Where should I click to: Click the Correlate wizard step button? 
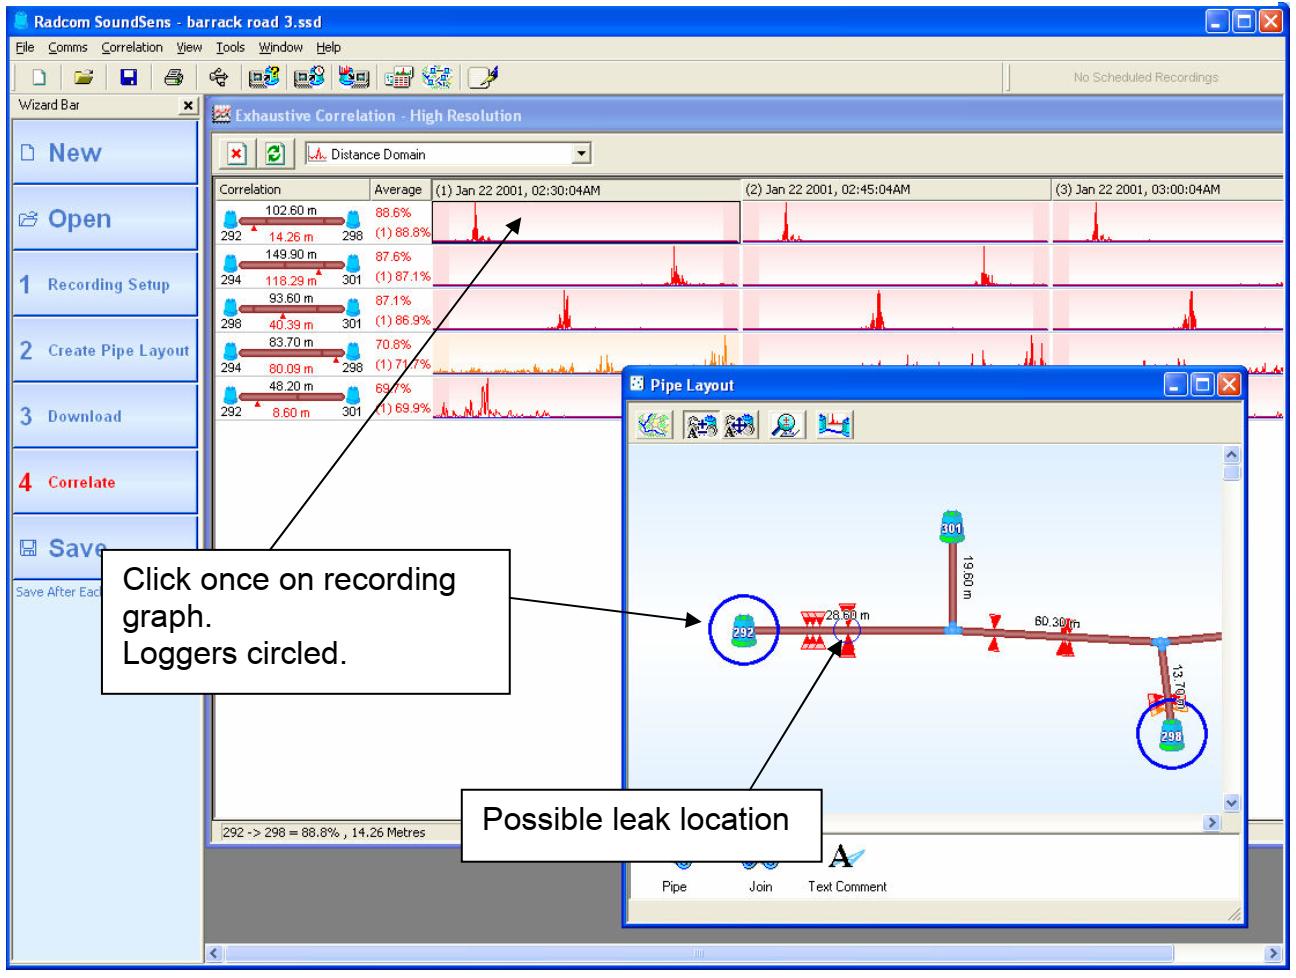105,482
